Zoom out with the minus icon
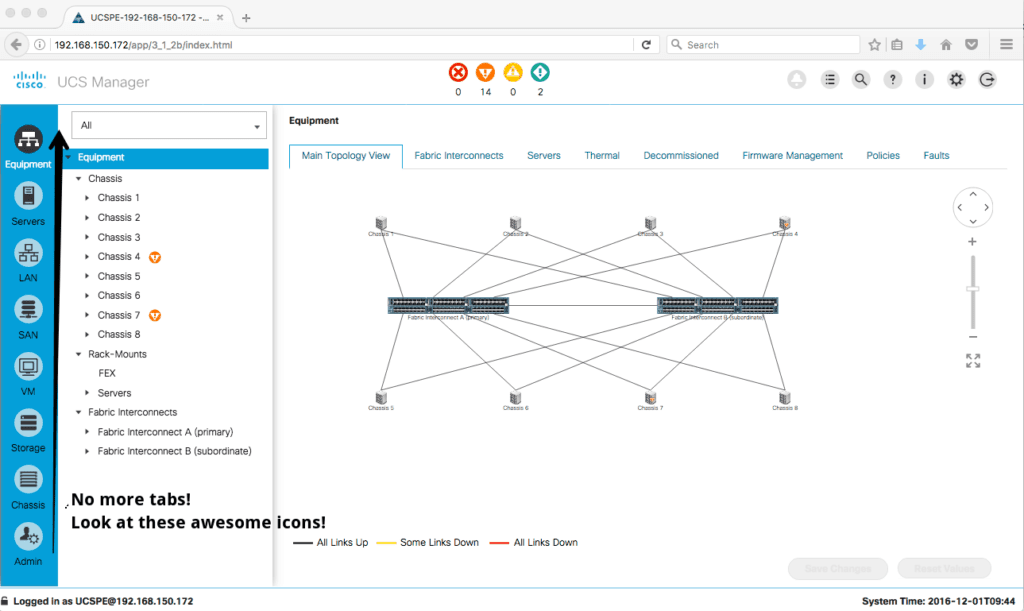1024x611 pixels. tap(973, 337)
